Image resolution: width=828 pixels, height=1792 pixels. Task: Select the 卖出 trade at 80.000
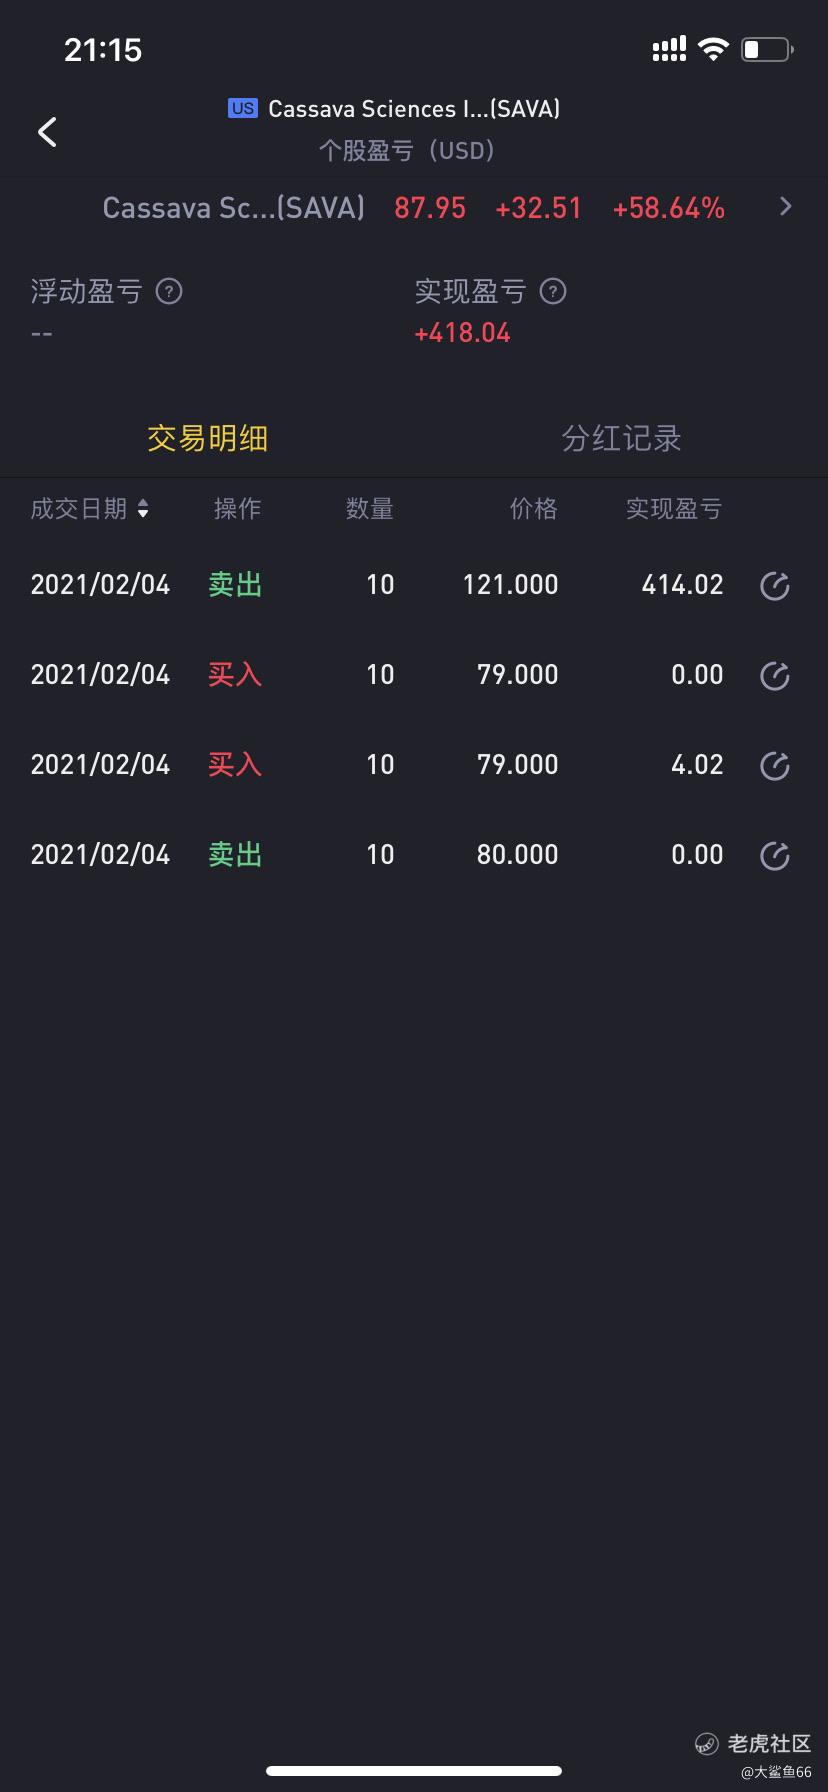(x=235, y=855)
